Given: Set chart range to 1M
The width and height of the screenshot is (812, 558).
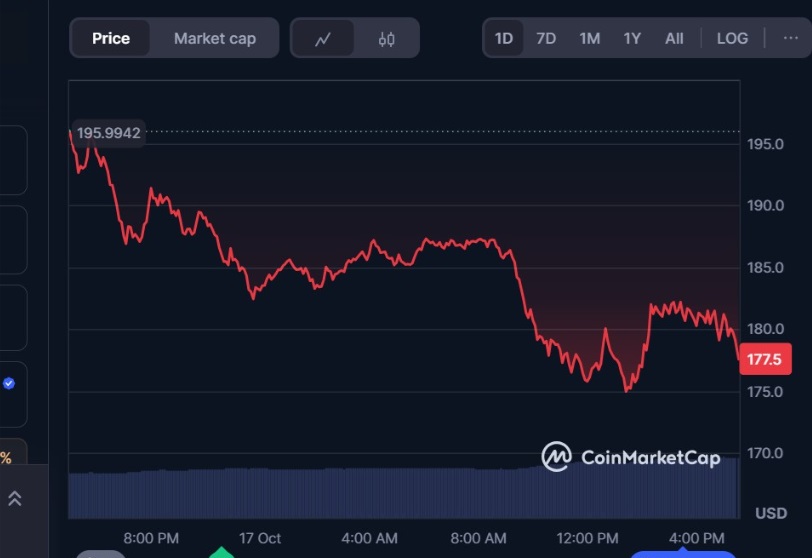Looking at the screenshot, I should (x=590, y=38).
